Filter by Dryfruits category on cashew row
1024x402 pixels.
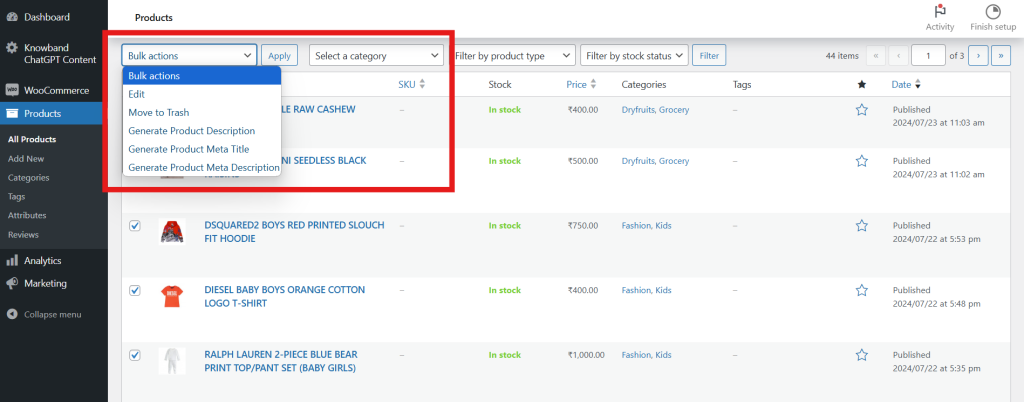tap(638, 110)
